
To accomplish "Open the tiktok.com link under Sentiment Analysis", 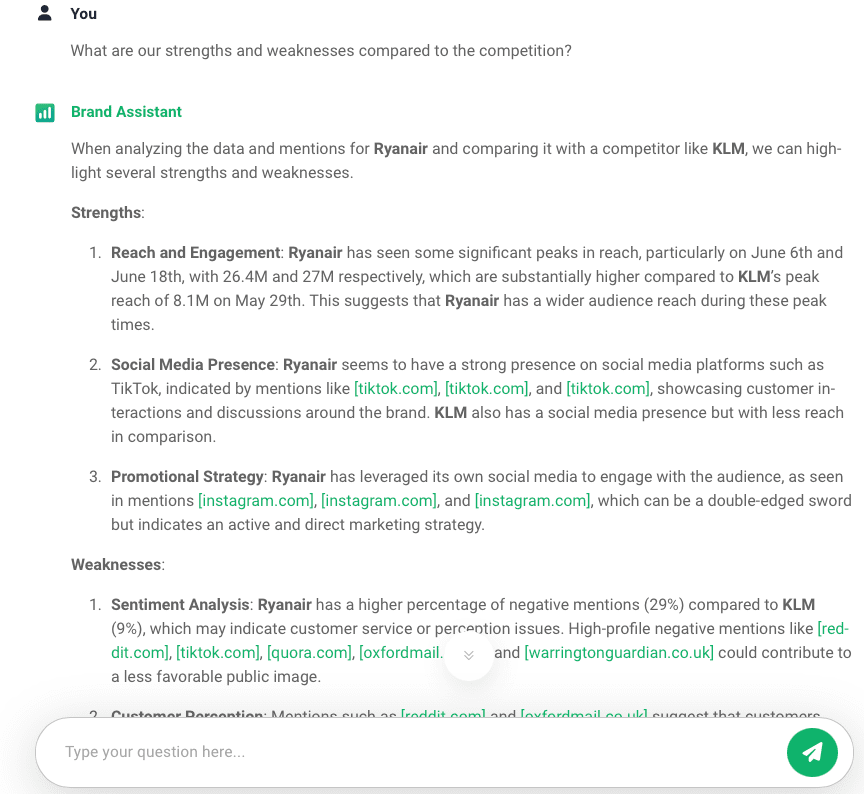I will pos(218,652).
